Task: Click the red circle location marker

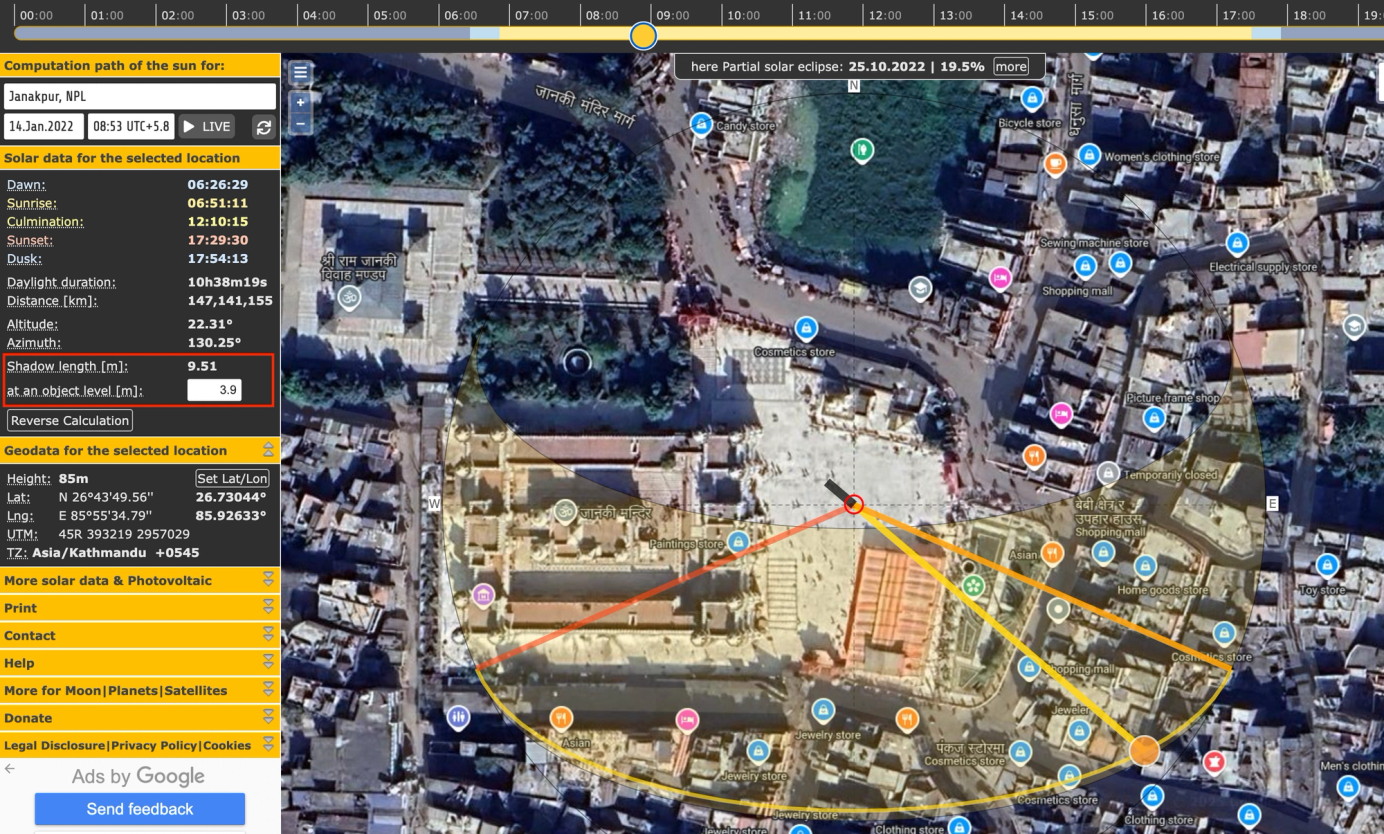Action: point(853,504)
